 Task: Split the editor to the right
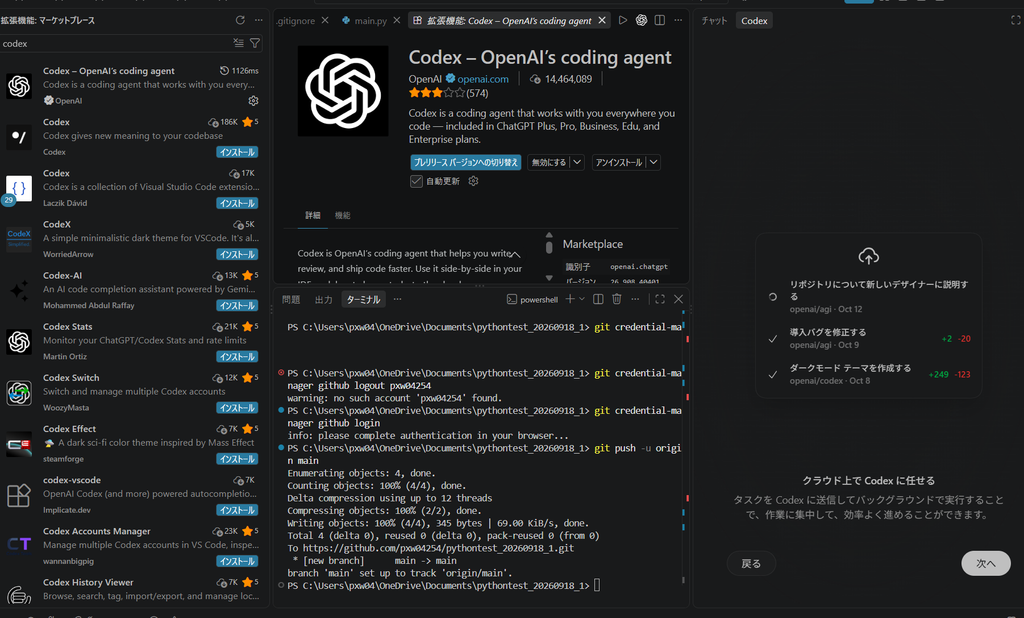660,20
